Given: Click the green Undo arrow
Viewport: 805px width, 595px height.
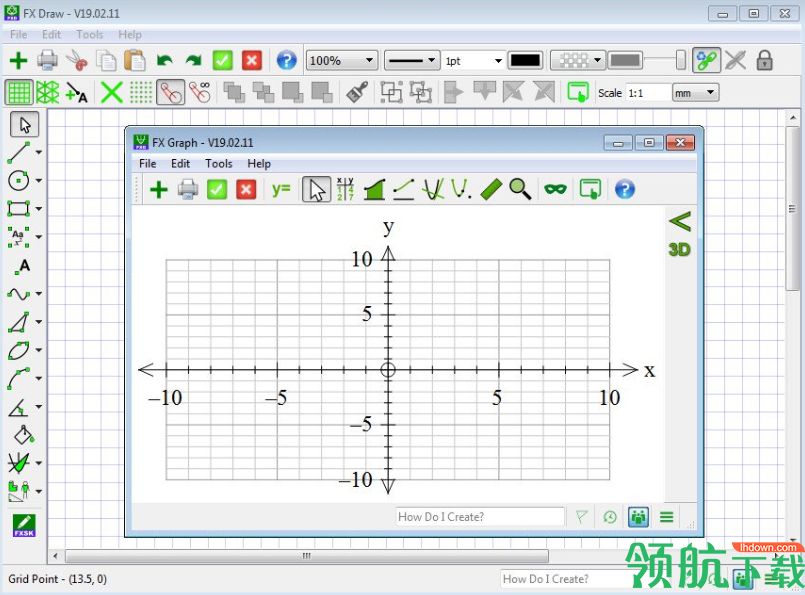Looking at the screenshot, I should (164, 61).
